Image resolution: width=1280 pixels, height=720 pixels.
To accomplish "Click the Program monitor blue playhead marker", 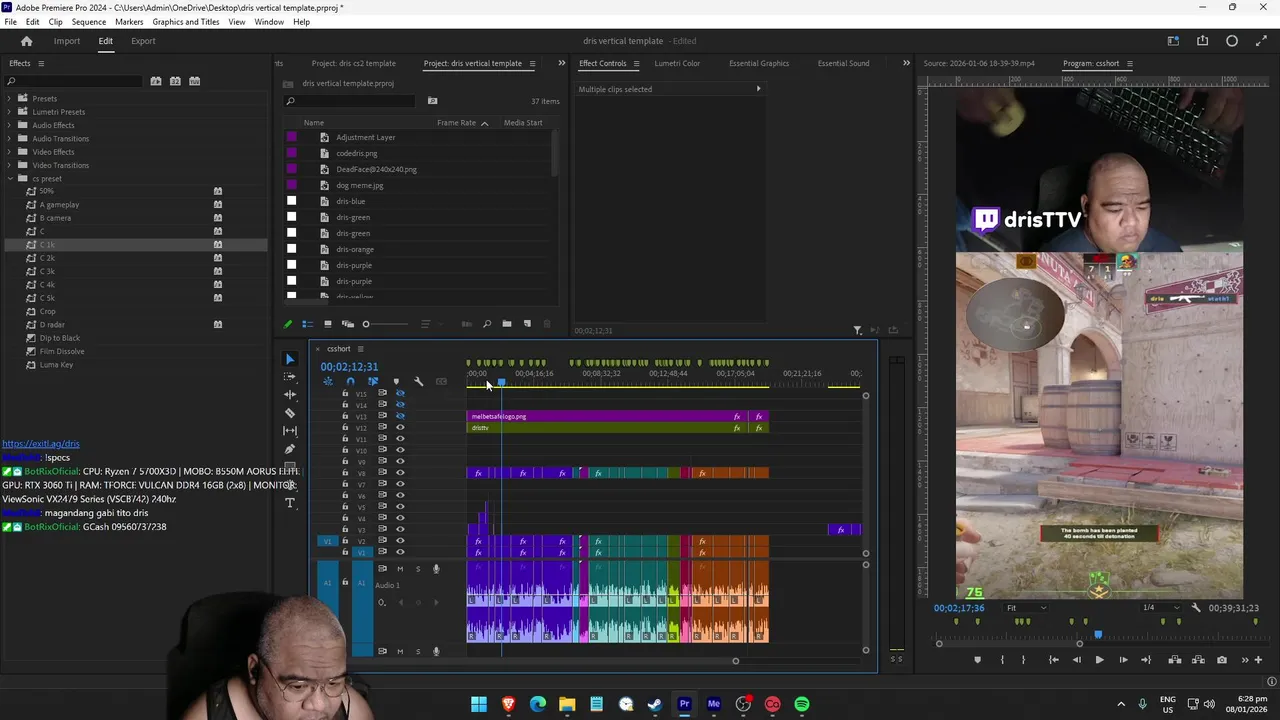I will [x=1098, y=634].
